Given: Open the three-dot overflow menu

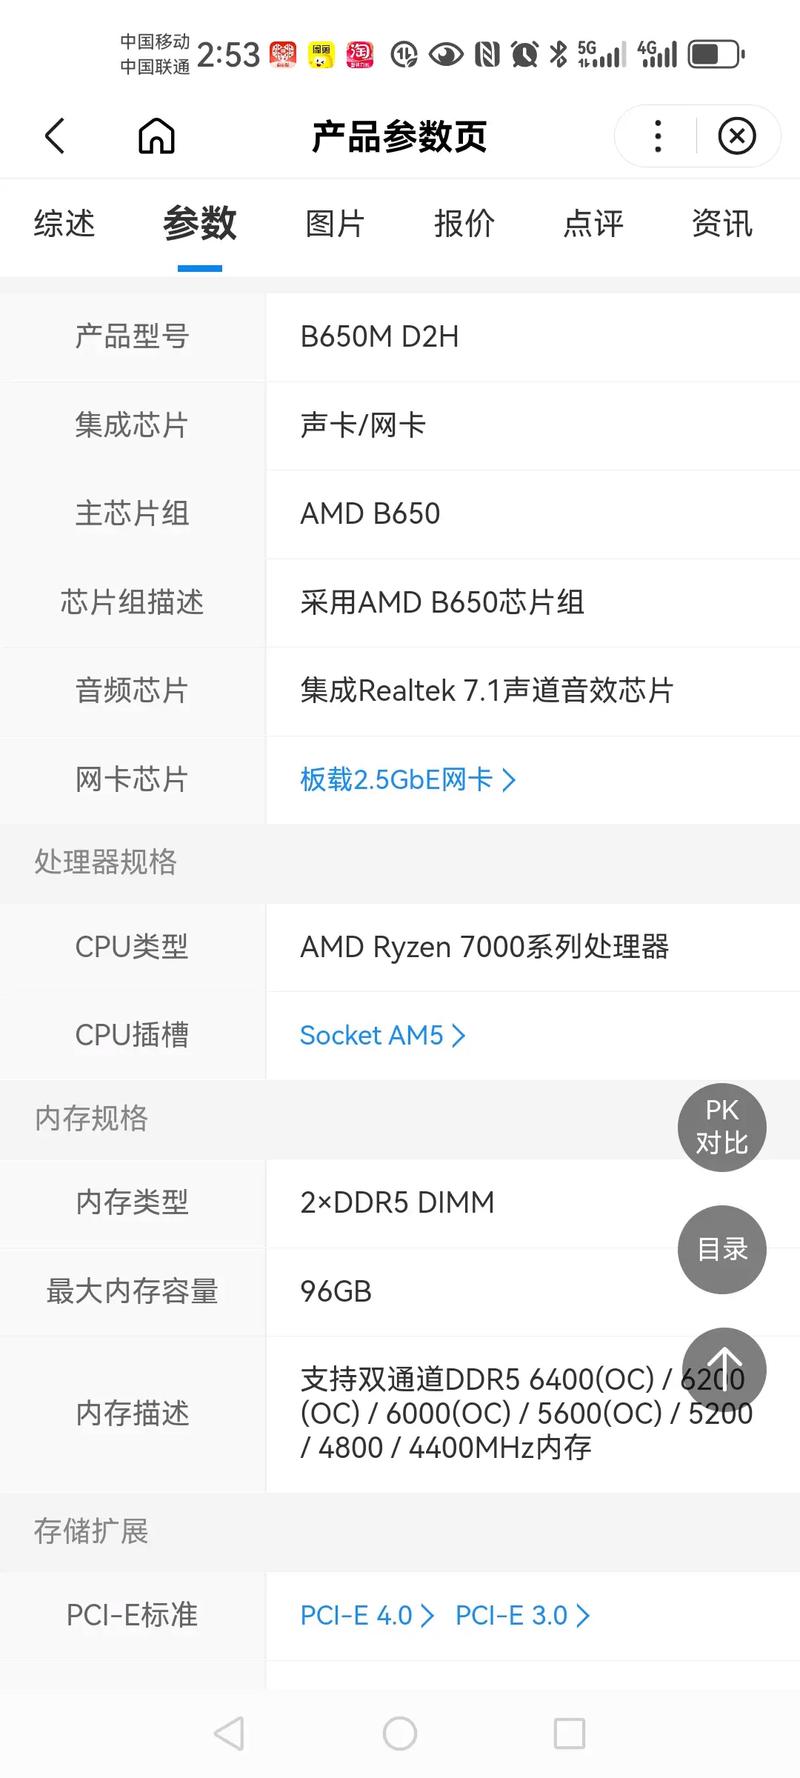Looking at the screenshot, I should tap(657, 136).
